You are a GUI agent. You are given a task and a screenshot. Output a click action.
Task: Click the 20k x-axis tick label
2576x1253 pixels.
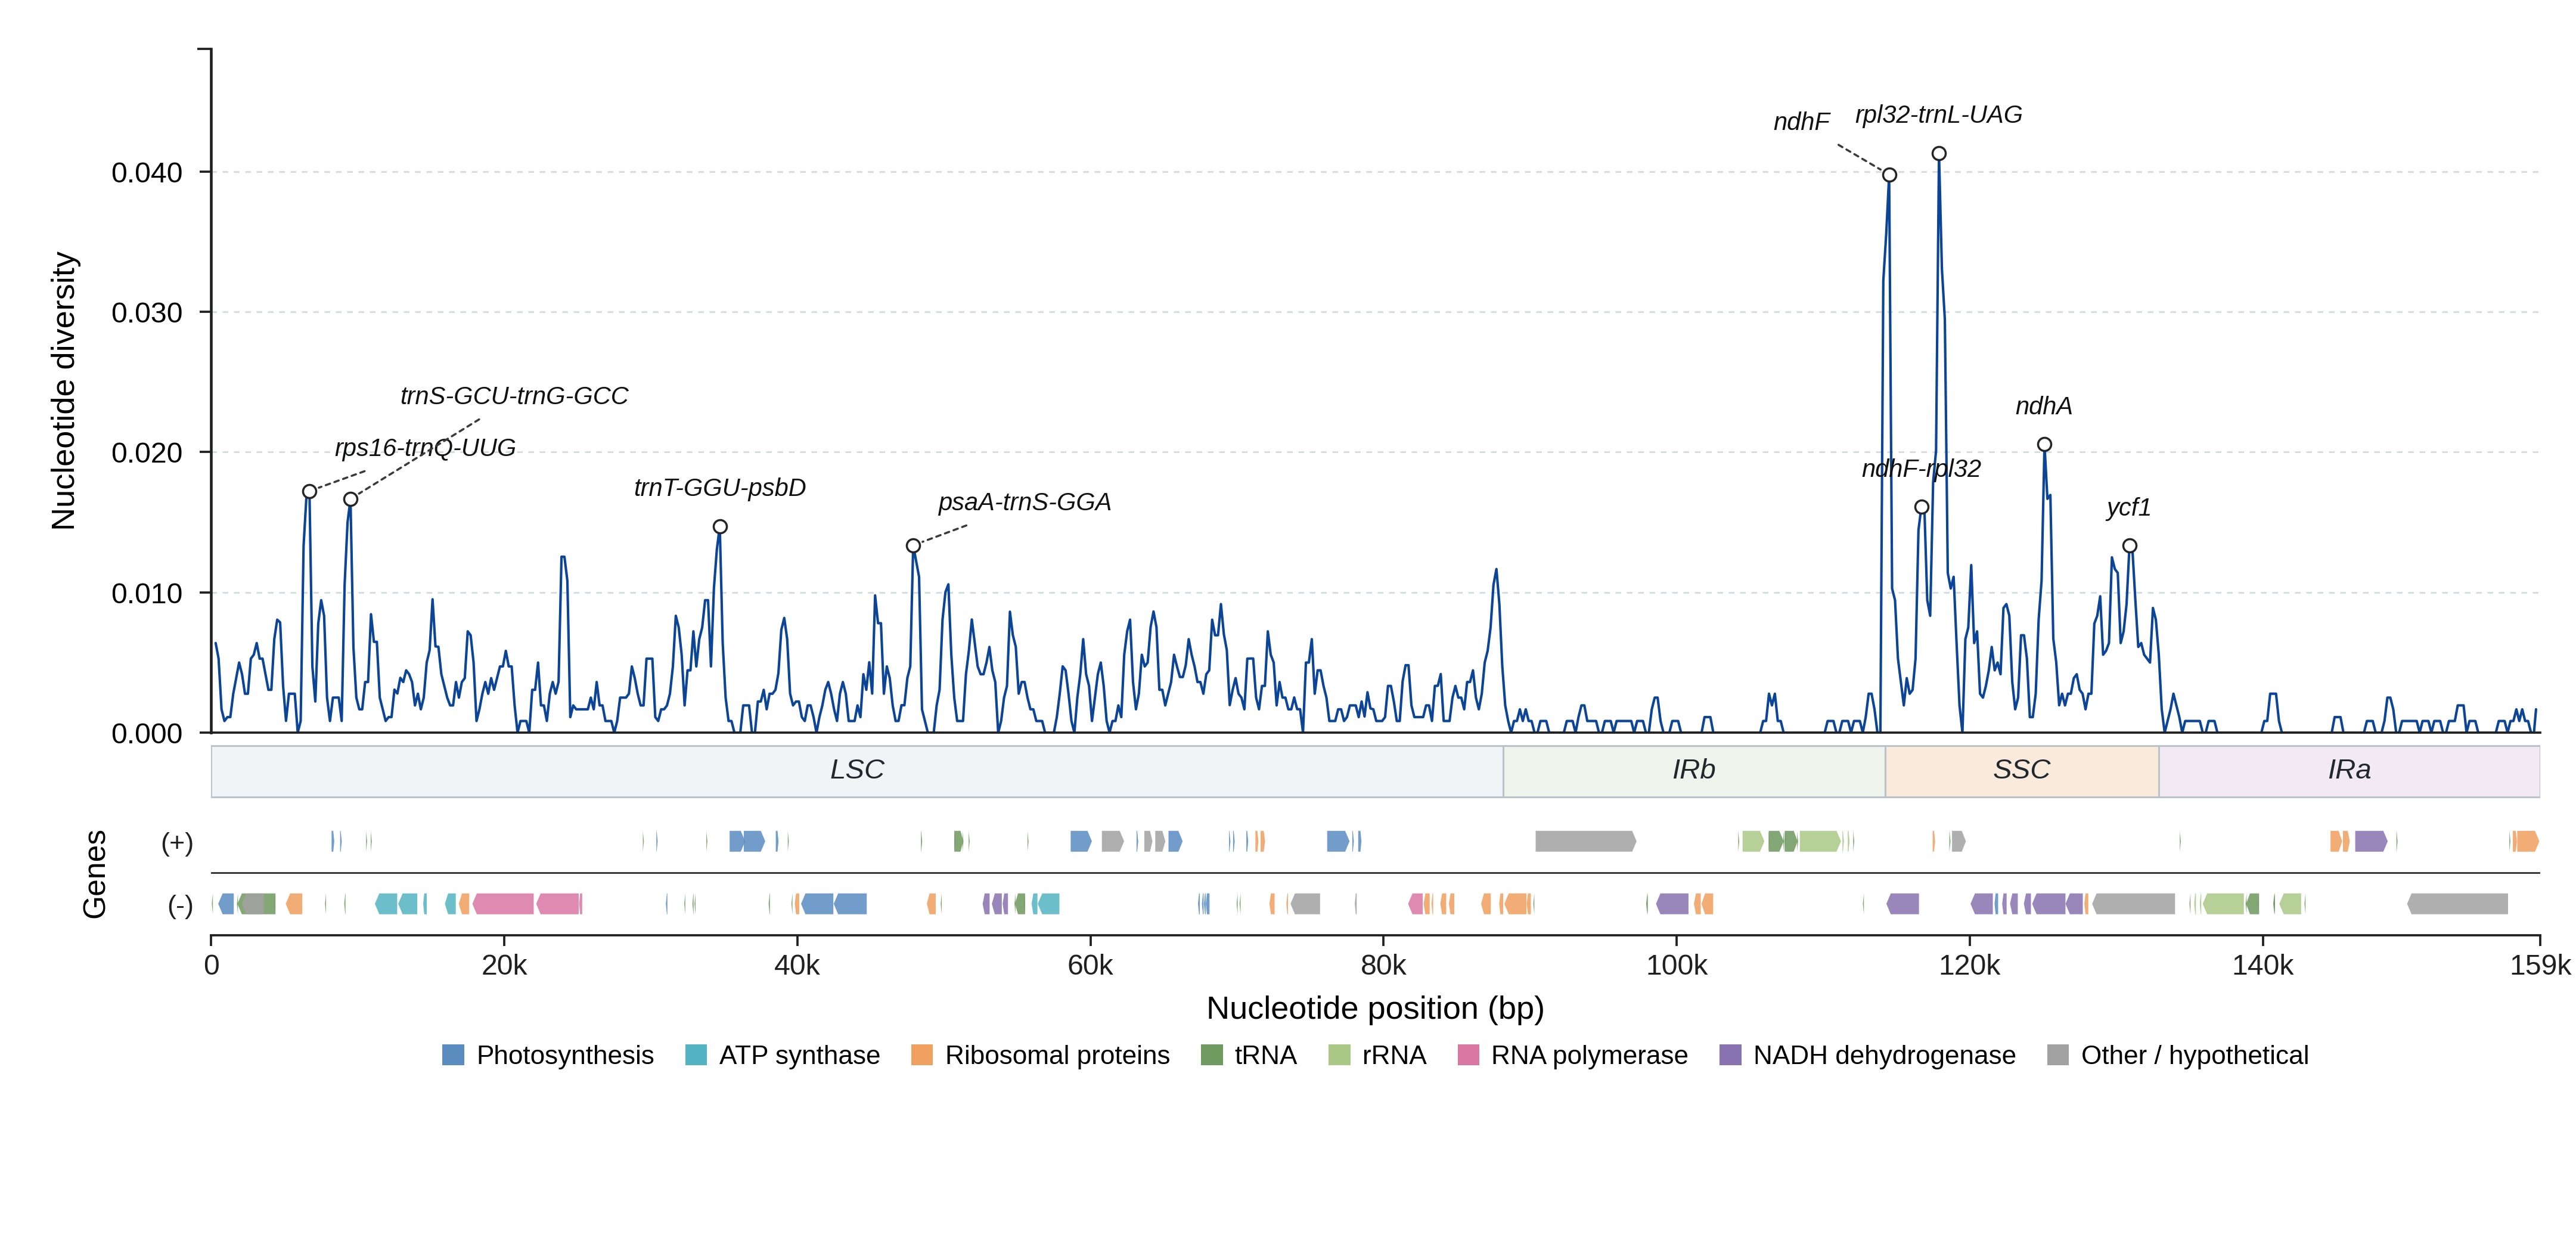[504, 966]
